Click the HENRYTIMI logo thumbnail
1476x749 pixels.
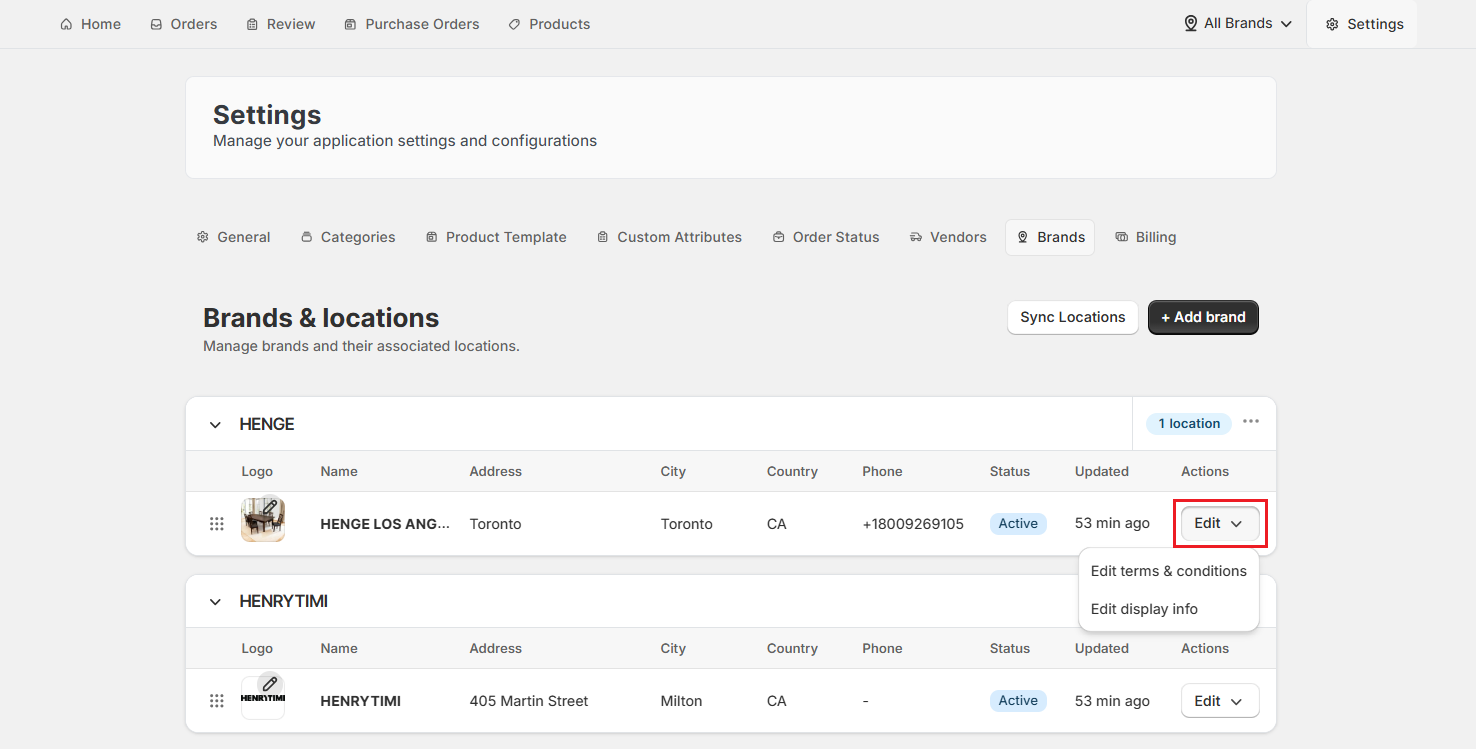[263, 698]
